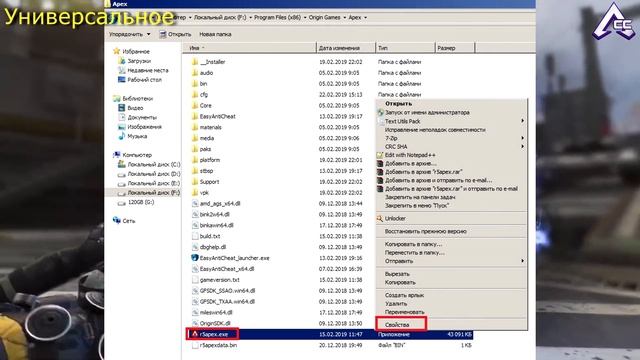The width and height of the screenshot is (640, 360).
Task: Select the Core folder icon
Action: point(195,105)
